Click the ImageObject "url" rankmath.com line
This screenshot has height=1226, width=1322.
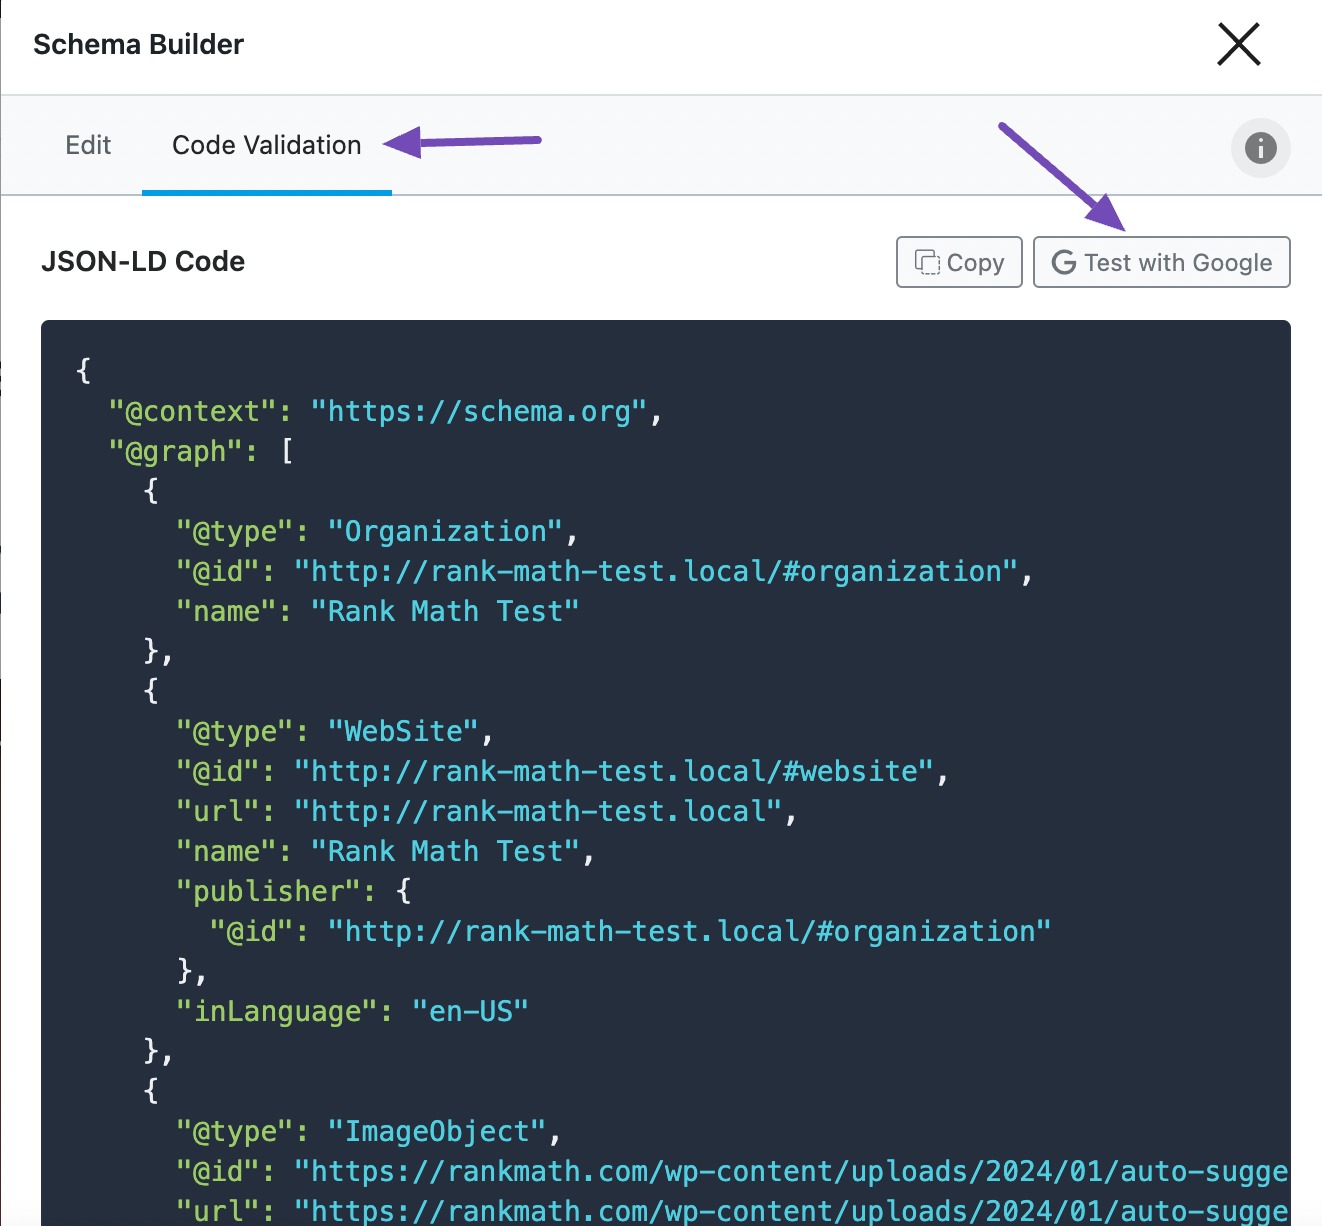coord(731,1211)
